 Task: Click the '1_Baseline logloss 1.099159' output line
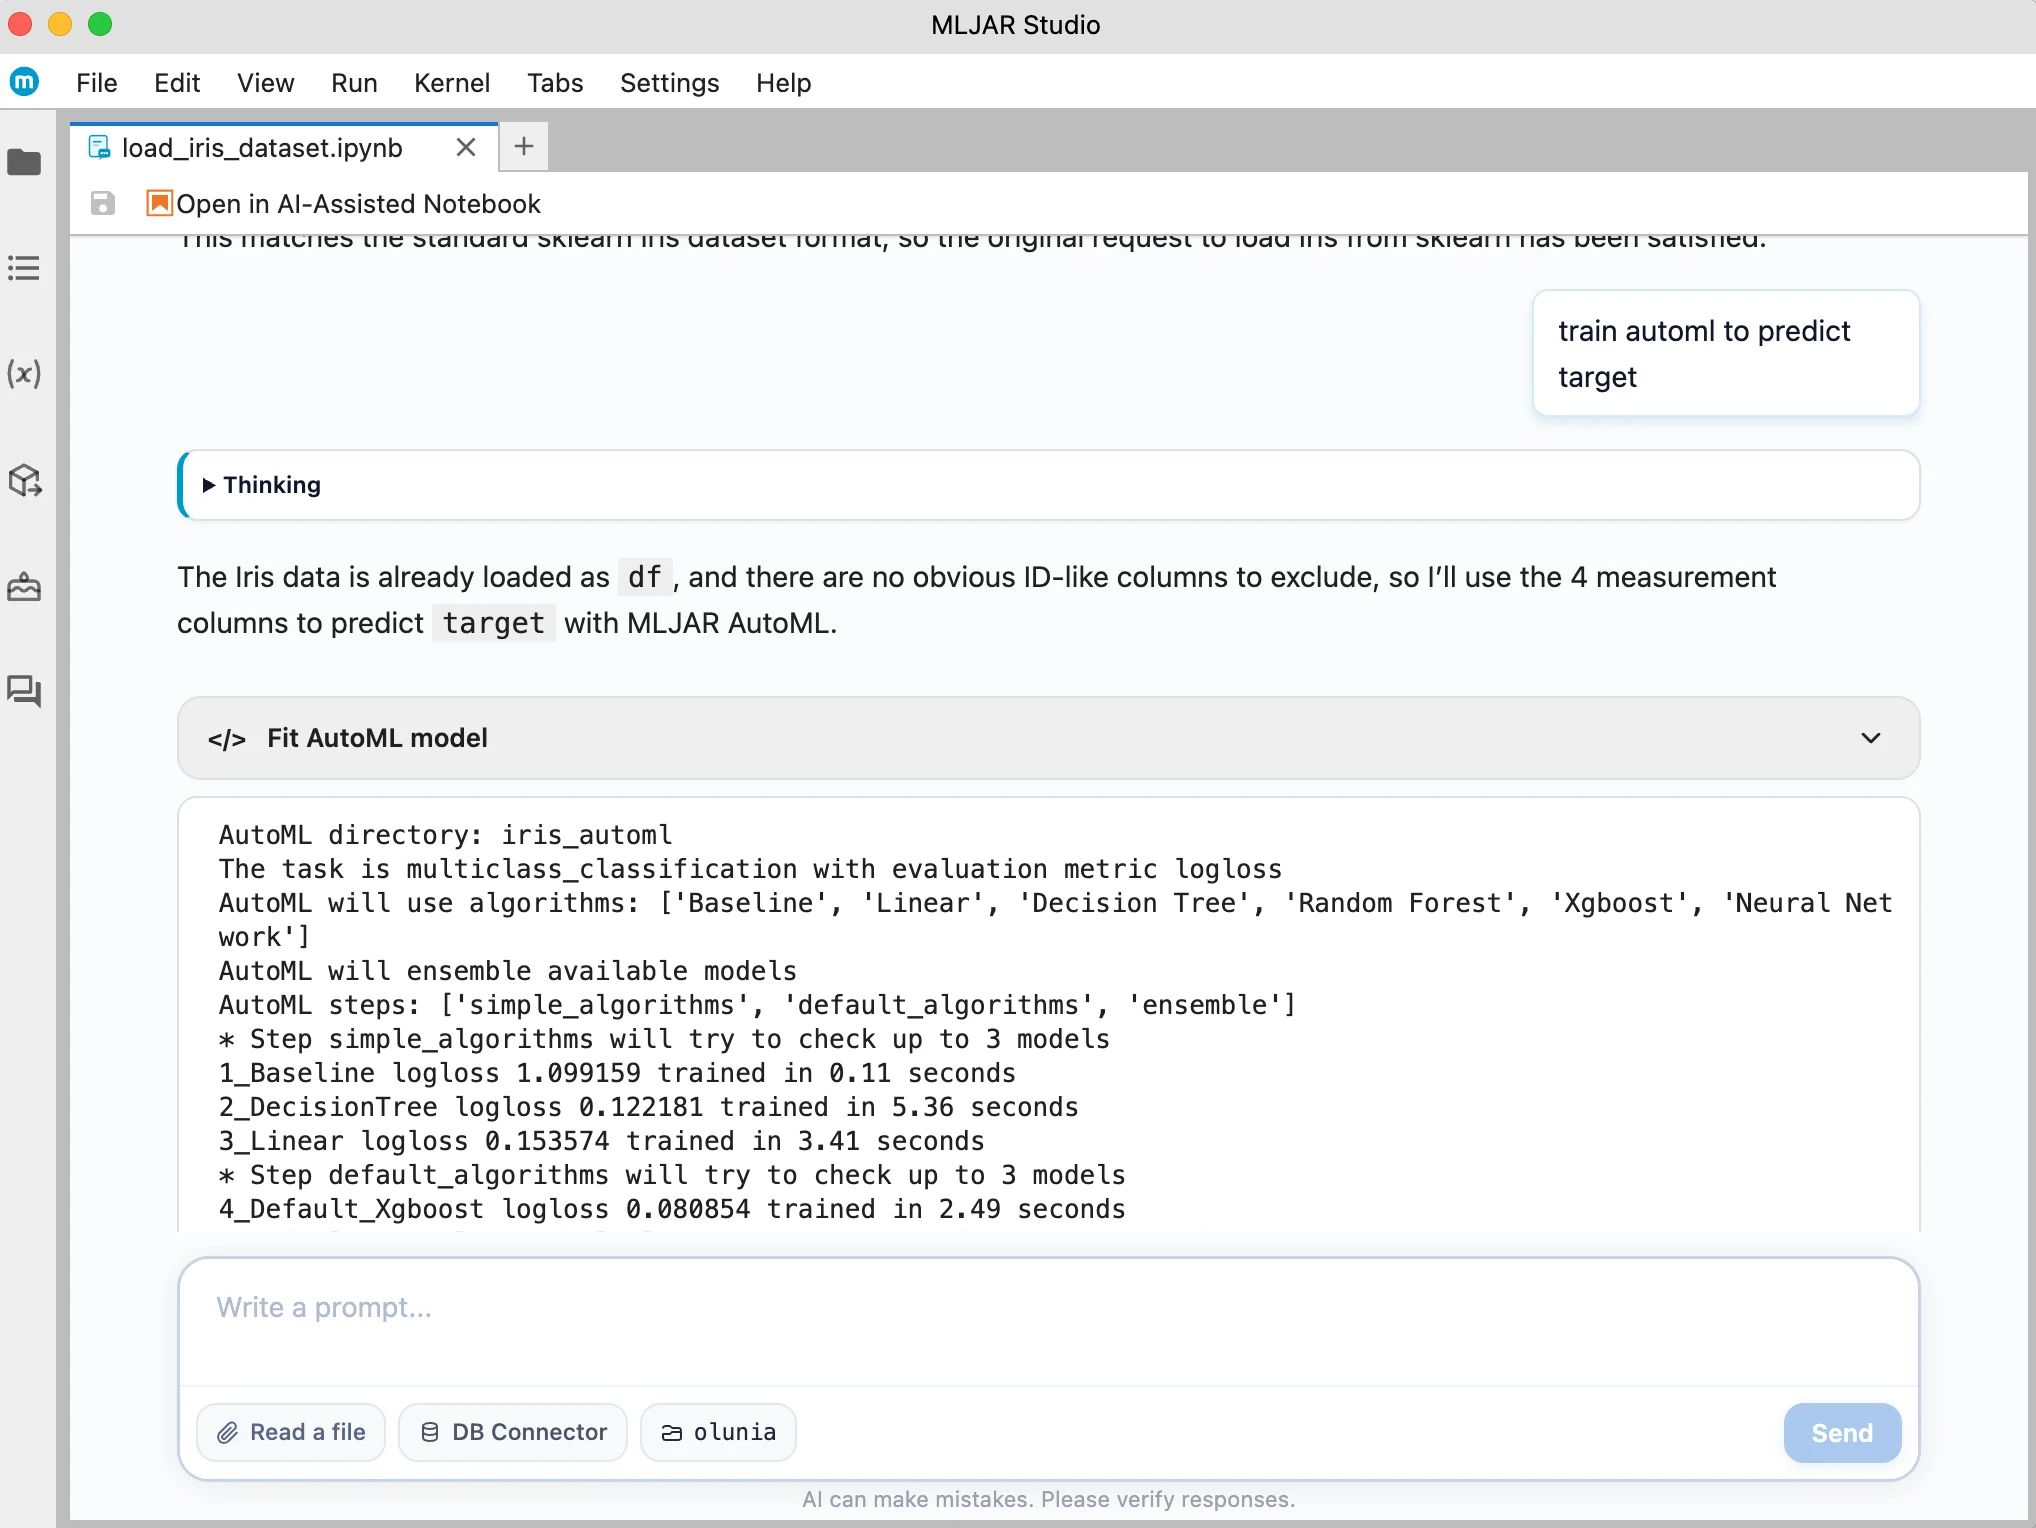point(617,1073)
